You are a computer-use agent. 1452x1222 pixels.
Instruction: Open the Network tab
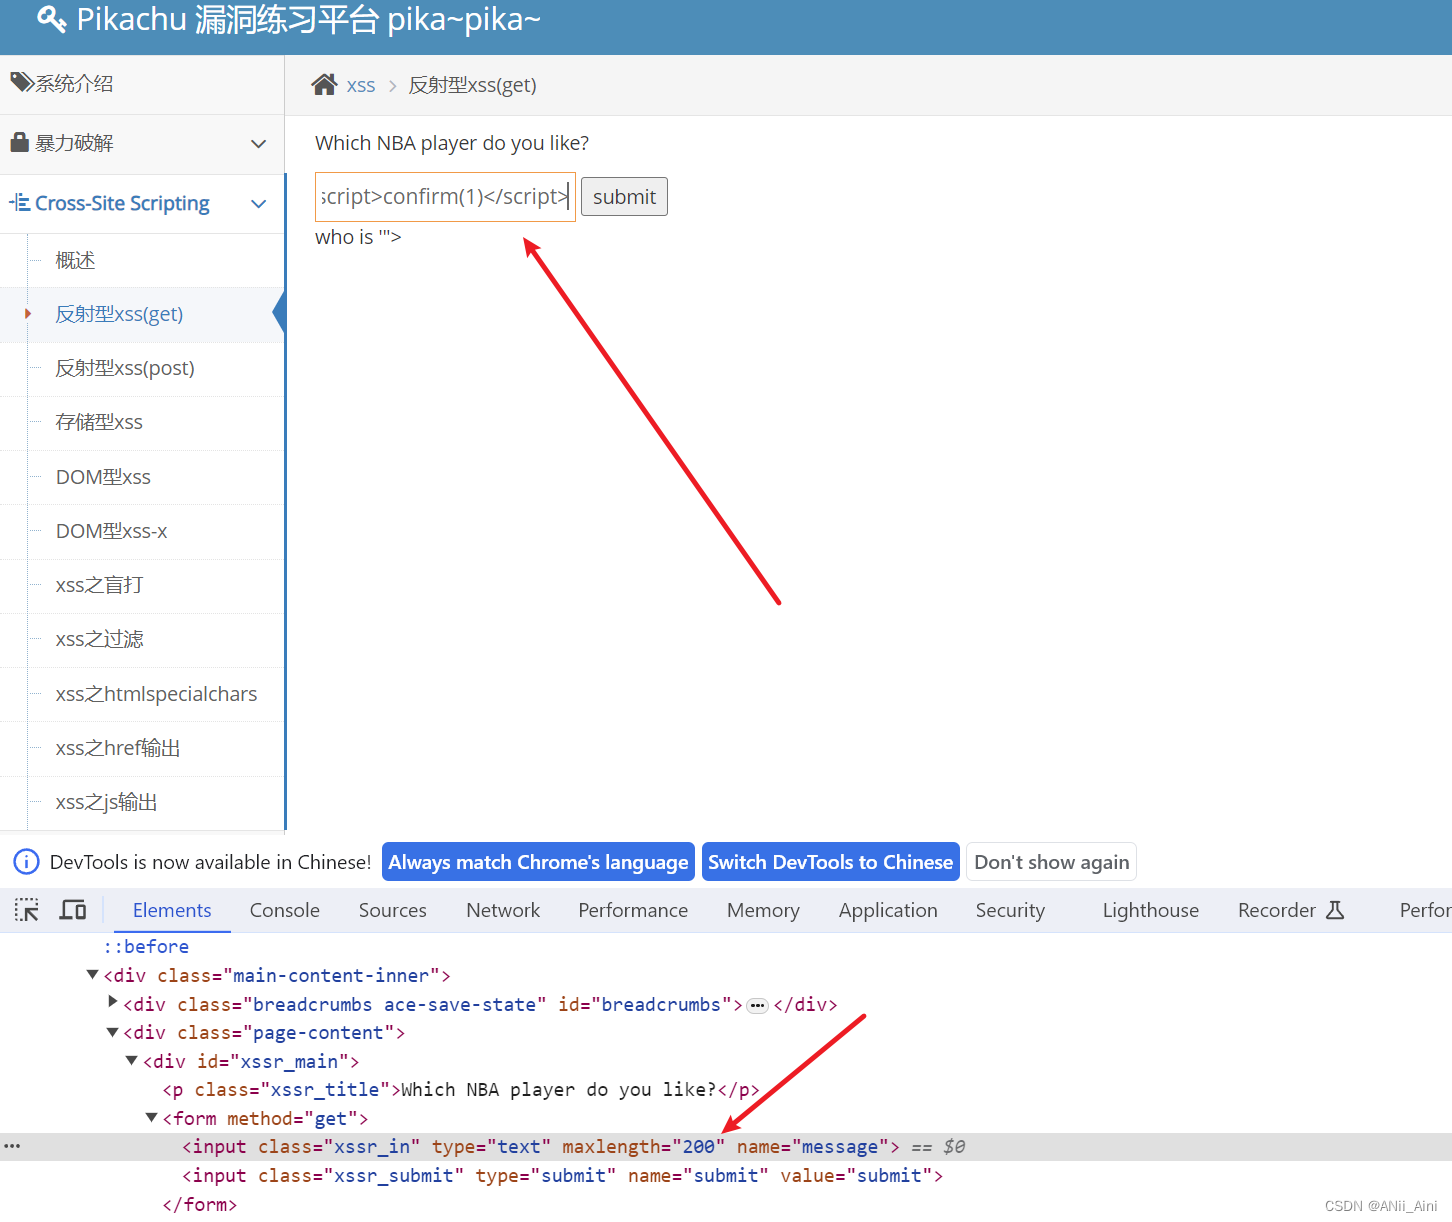(x=503, y=910)
